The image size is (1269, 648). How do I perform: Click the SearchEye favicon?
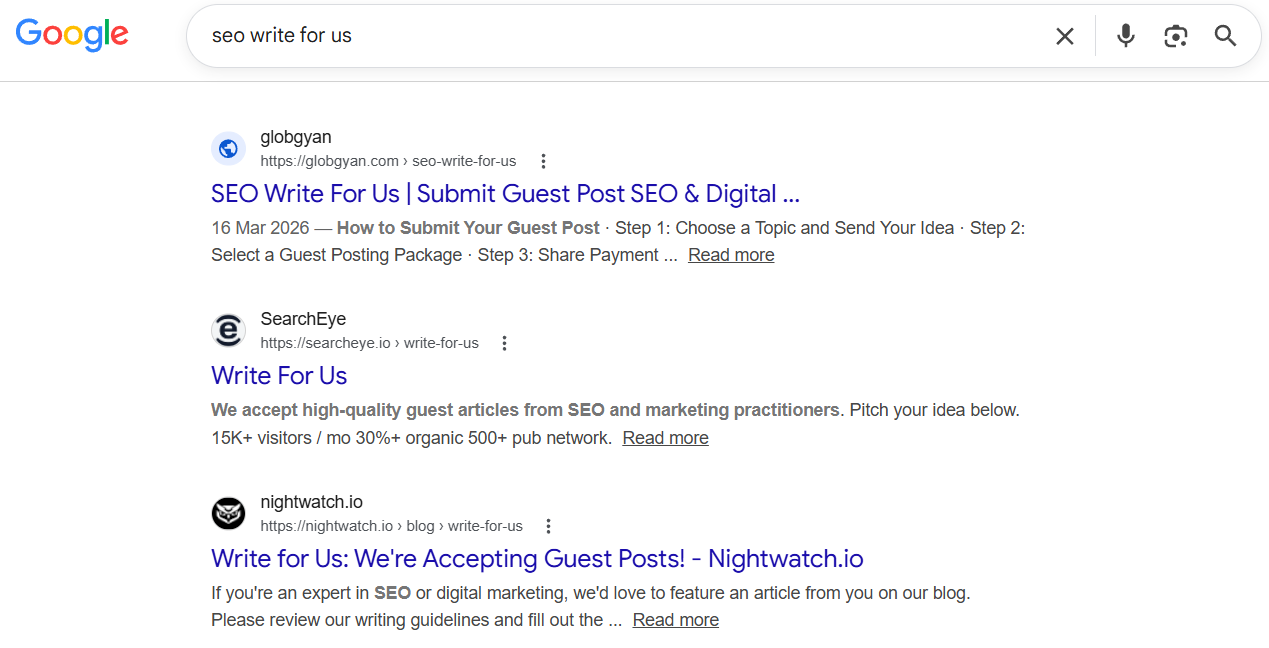[x=228, y=331]
